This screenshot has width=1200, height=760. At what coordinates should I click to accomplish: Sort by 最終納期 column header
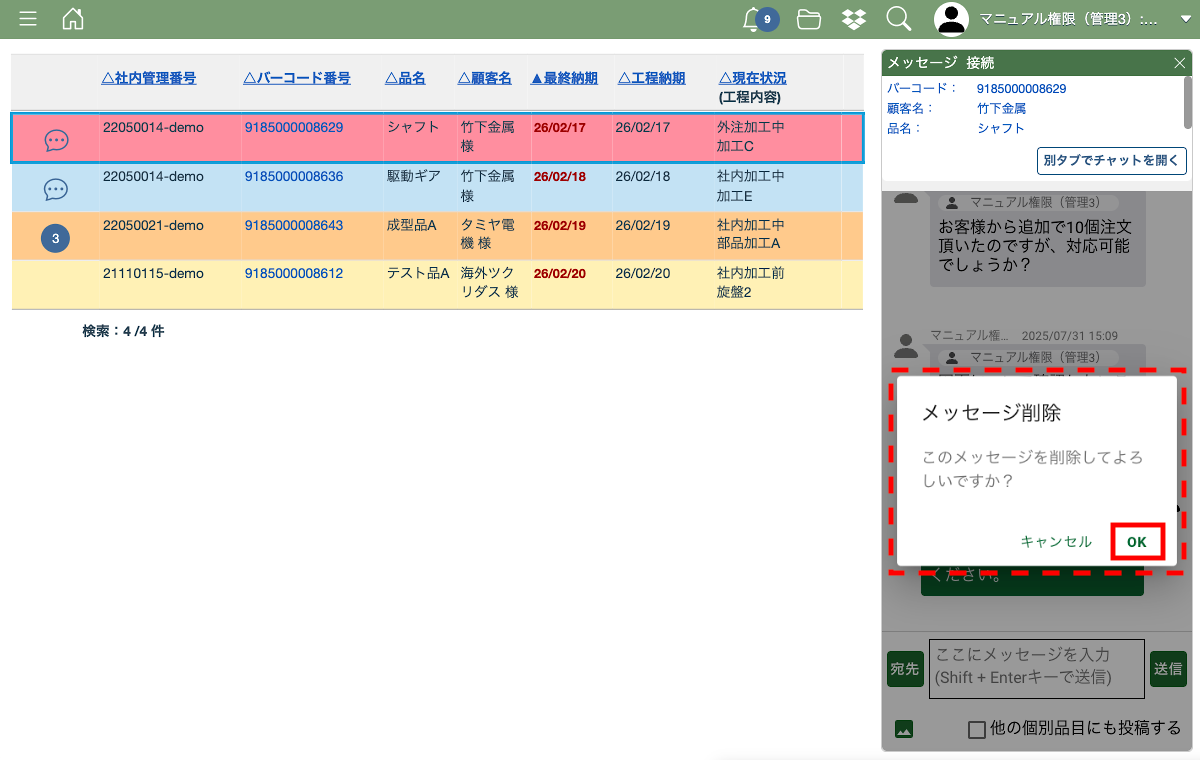[564, 78]
